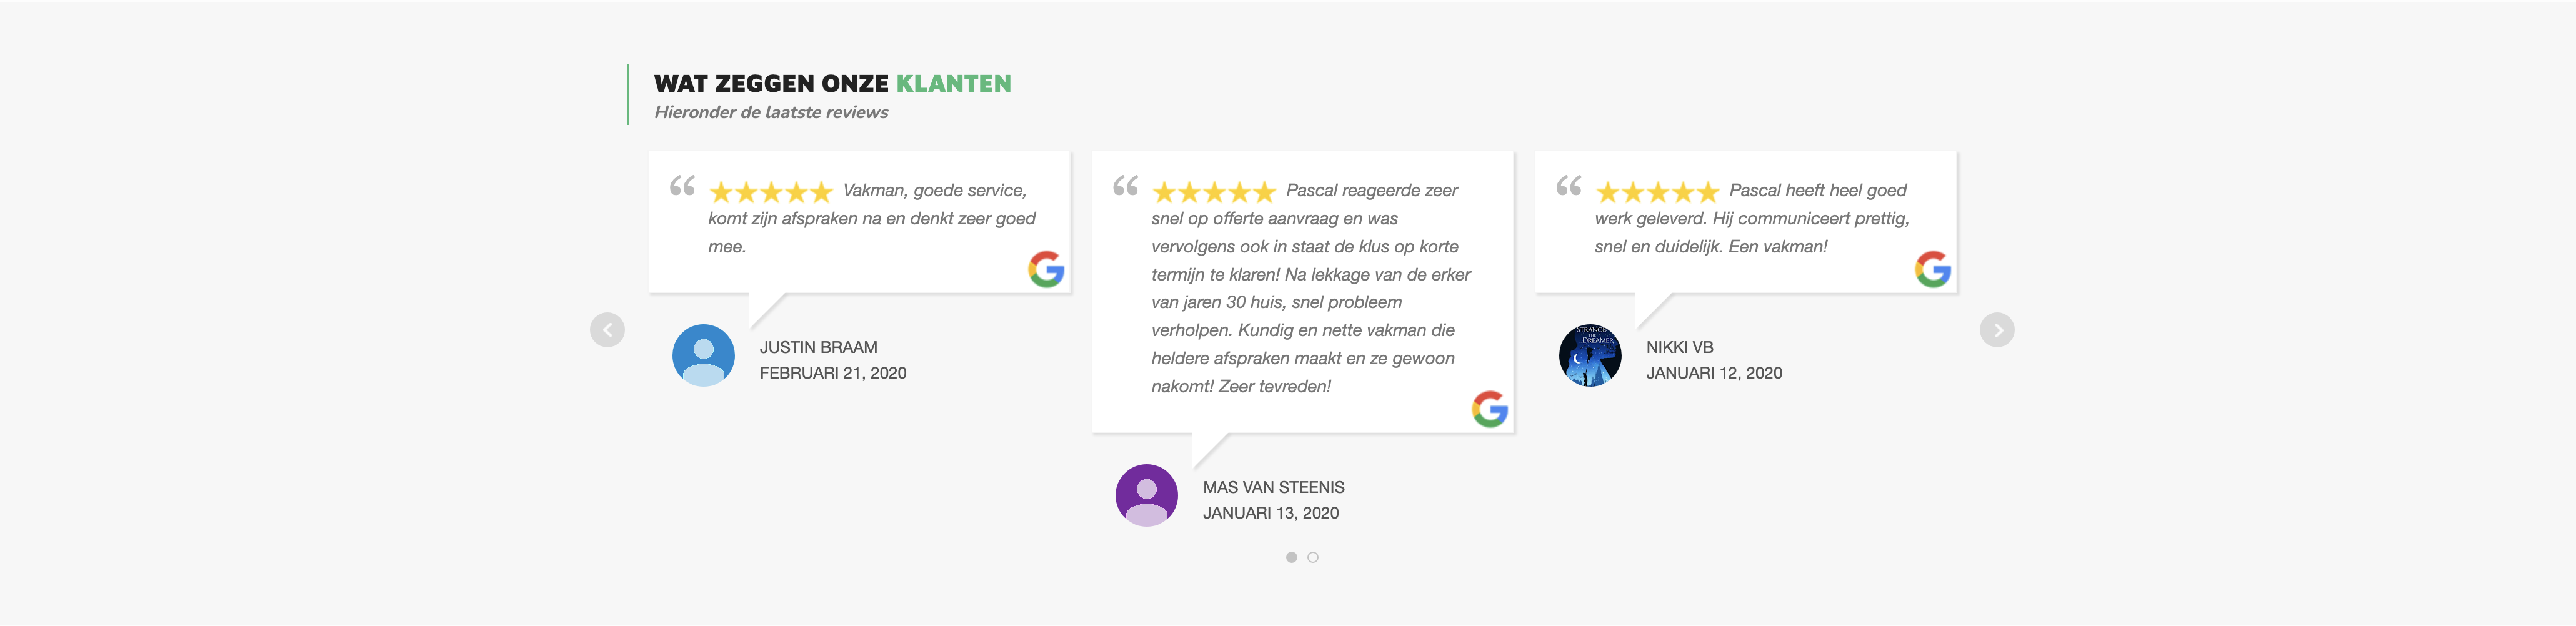Click the star rating on Mas's review
This screenshot has height=626, width=2576.
coord(1214,192)
